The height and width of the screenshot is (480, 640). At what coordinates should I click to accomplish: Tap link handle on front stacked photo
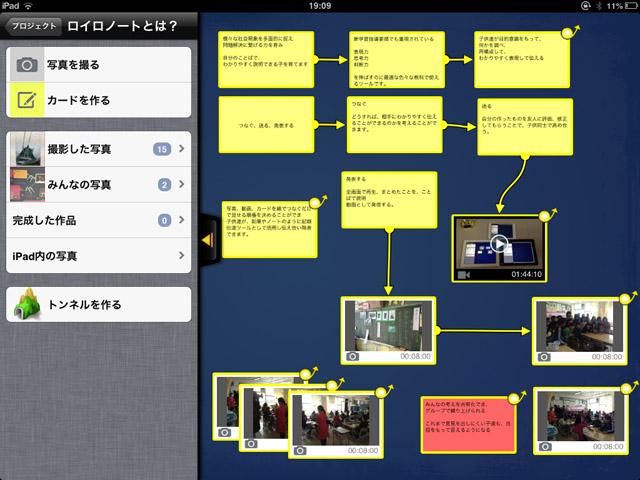pos(383,392)
